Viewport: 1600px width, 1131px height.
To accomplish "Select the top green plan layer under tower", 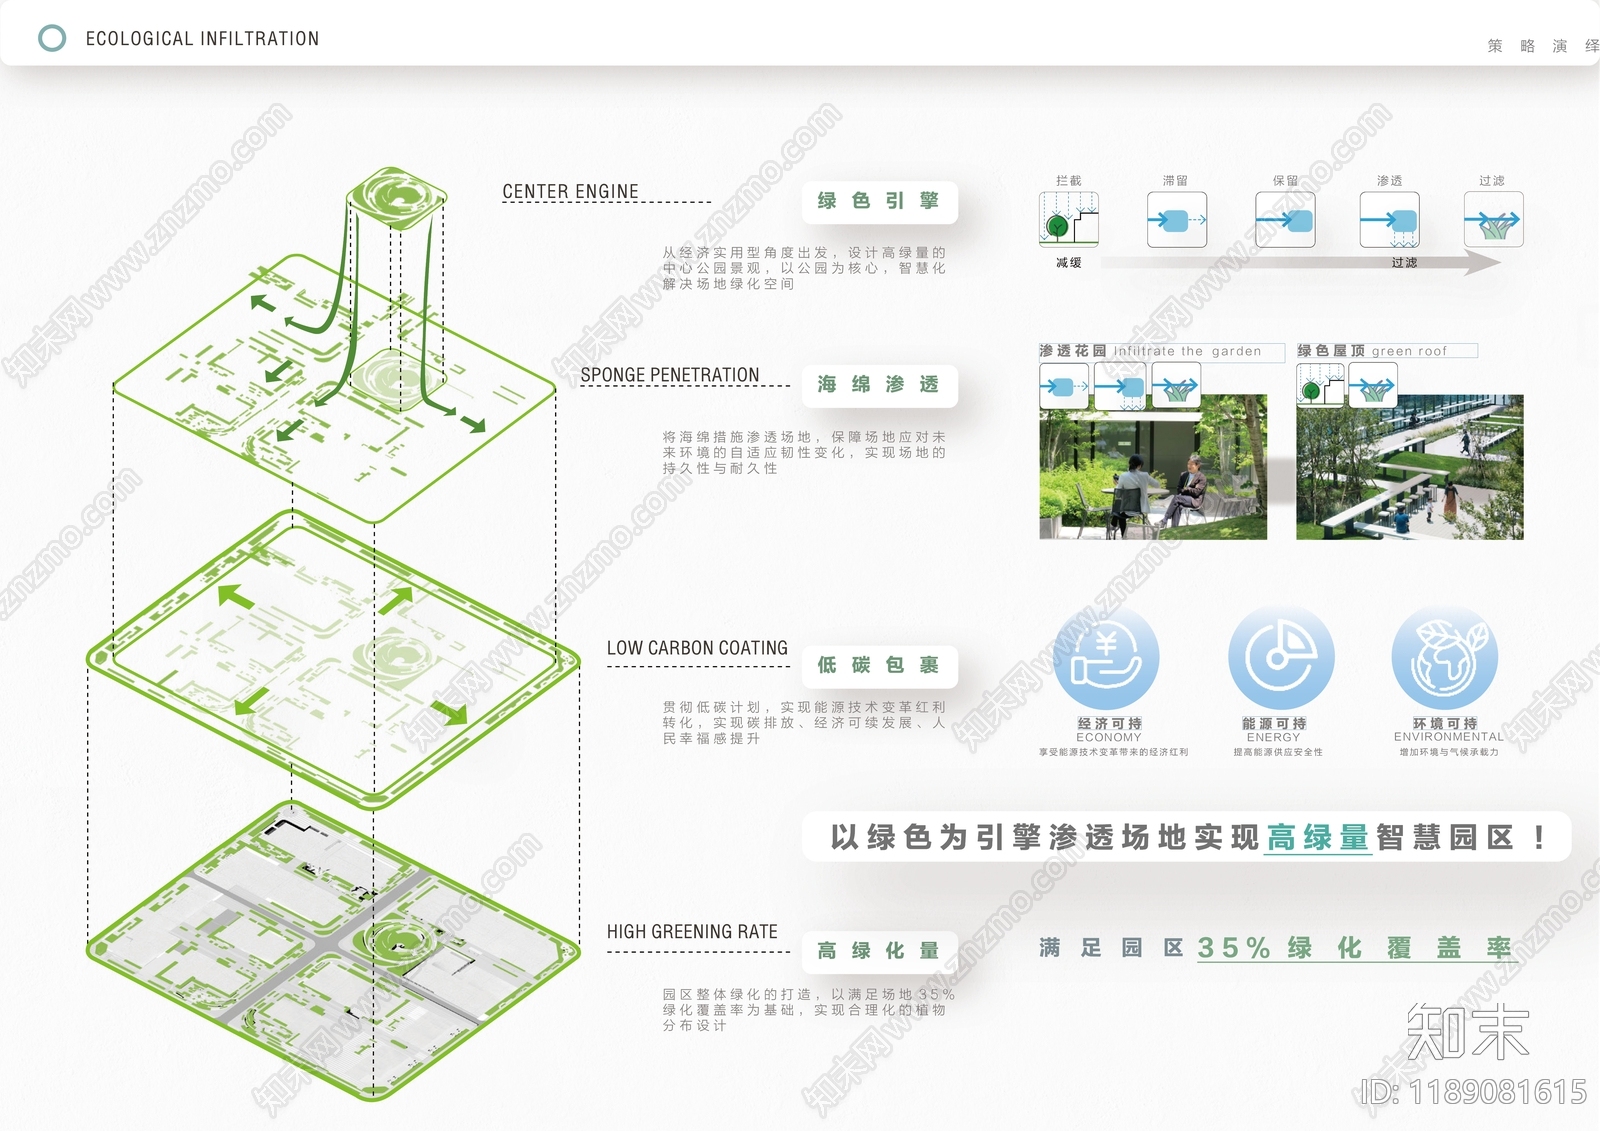I will point(335,390).
